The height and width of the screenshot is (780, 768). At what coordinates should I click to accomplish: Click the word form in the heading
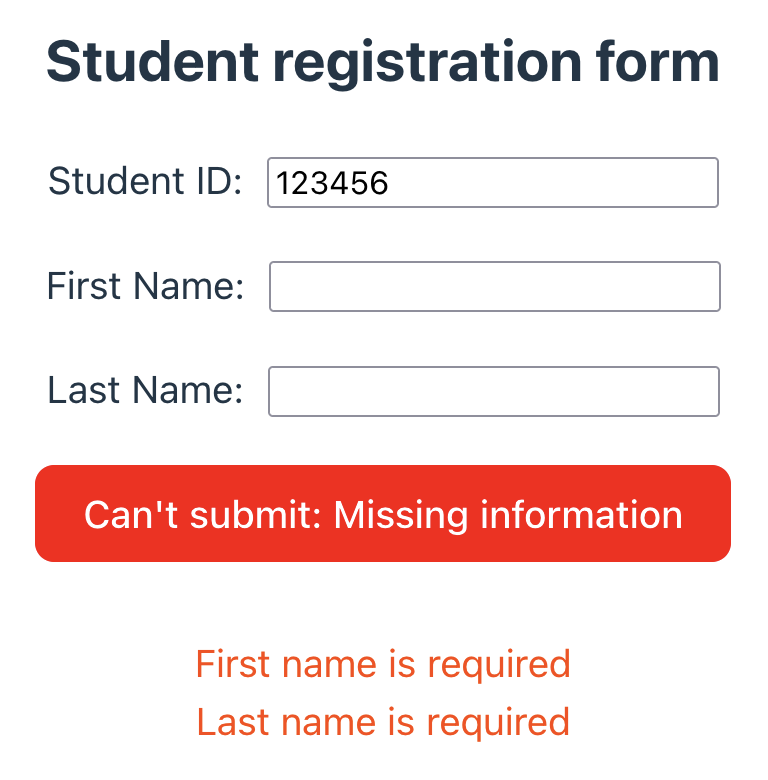pyautogui.click(x=657, y=61)
